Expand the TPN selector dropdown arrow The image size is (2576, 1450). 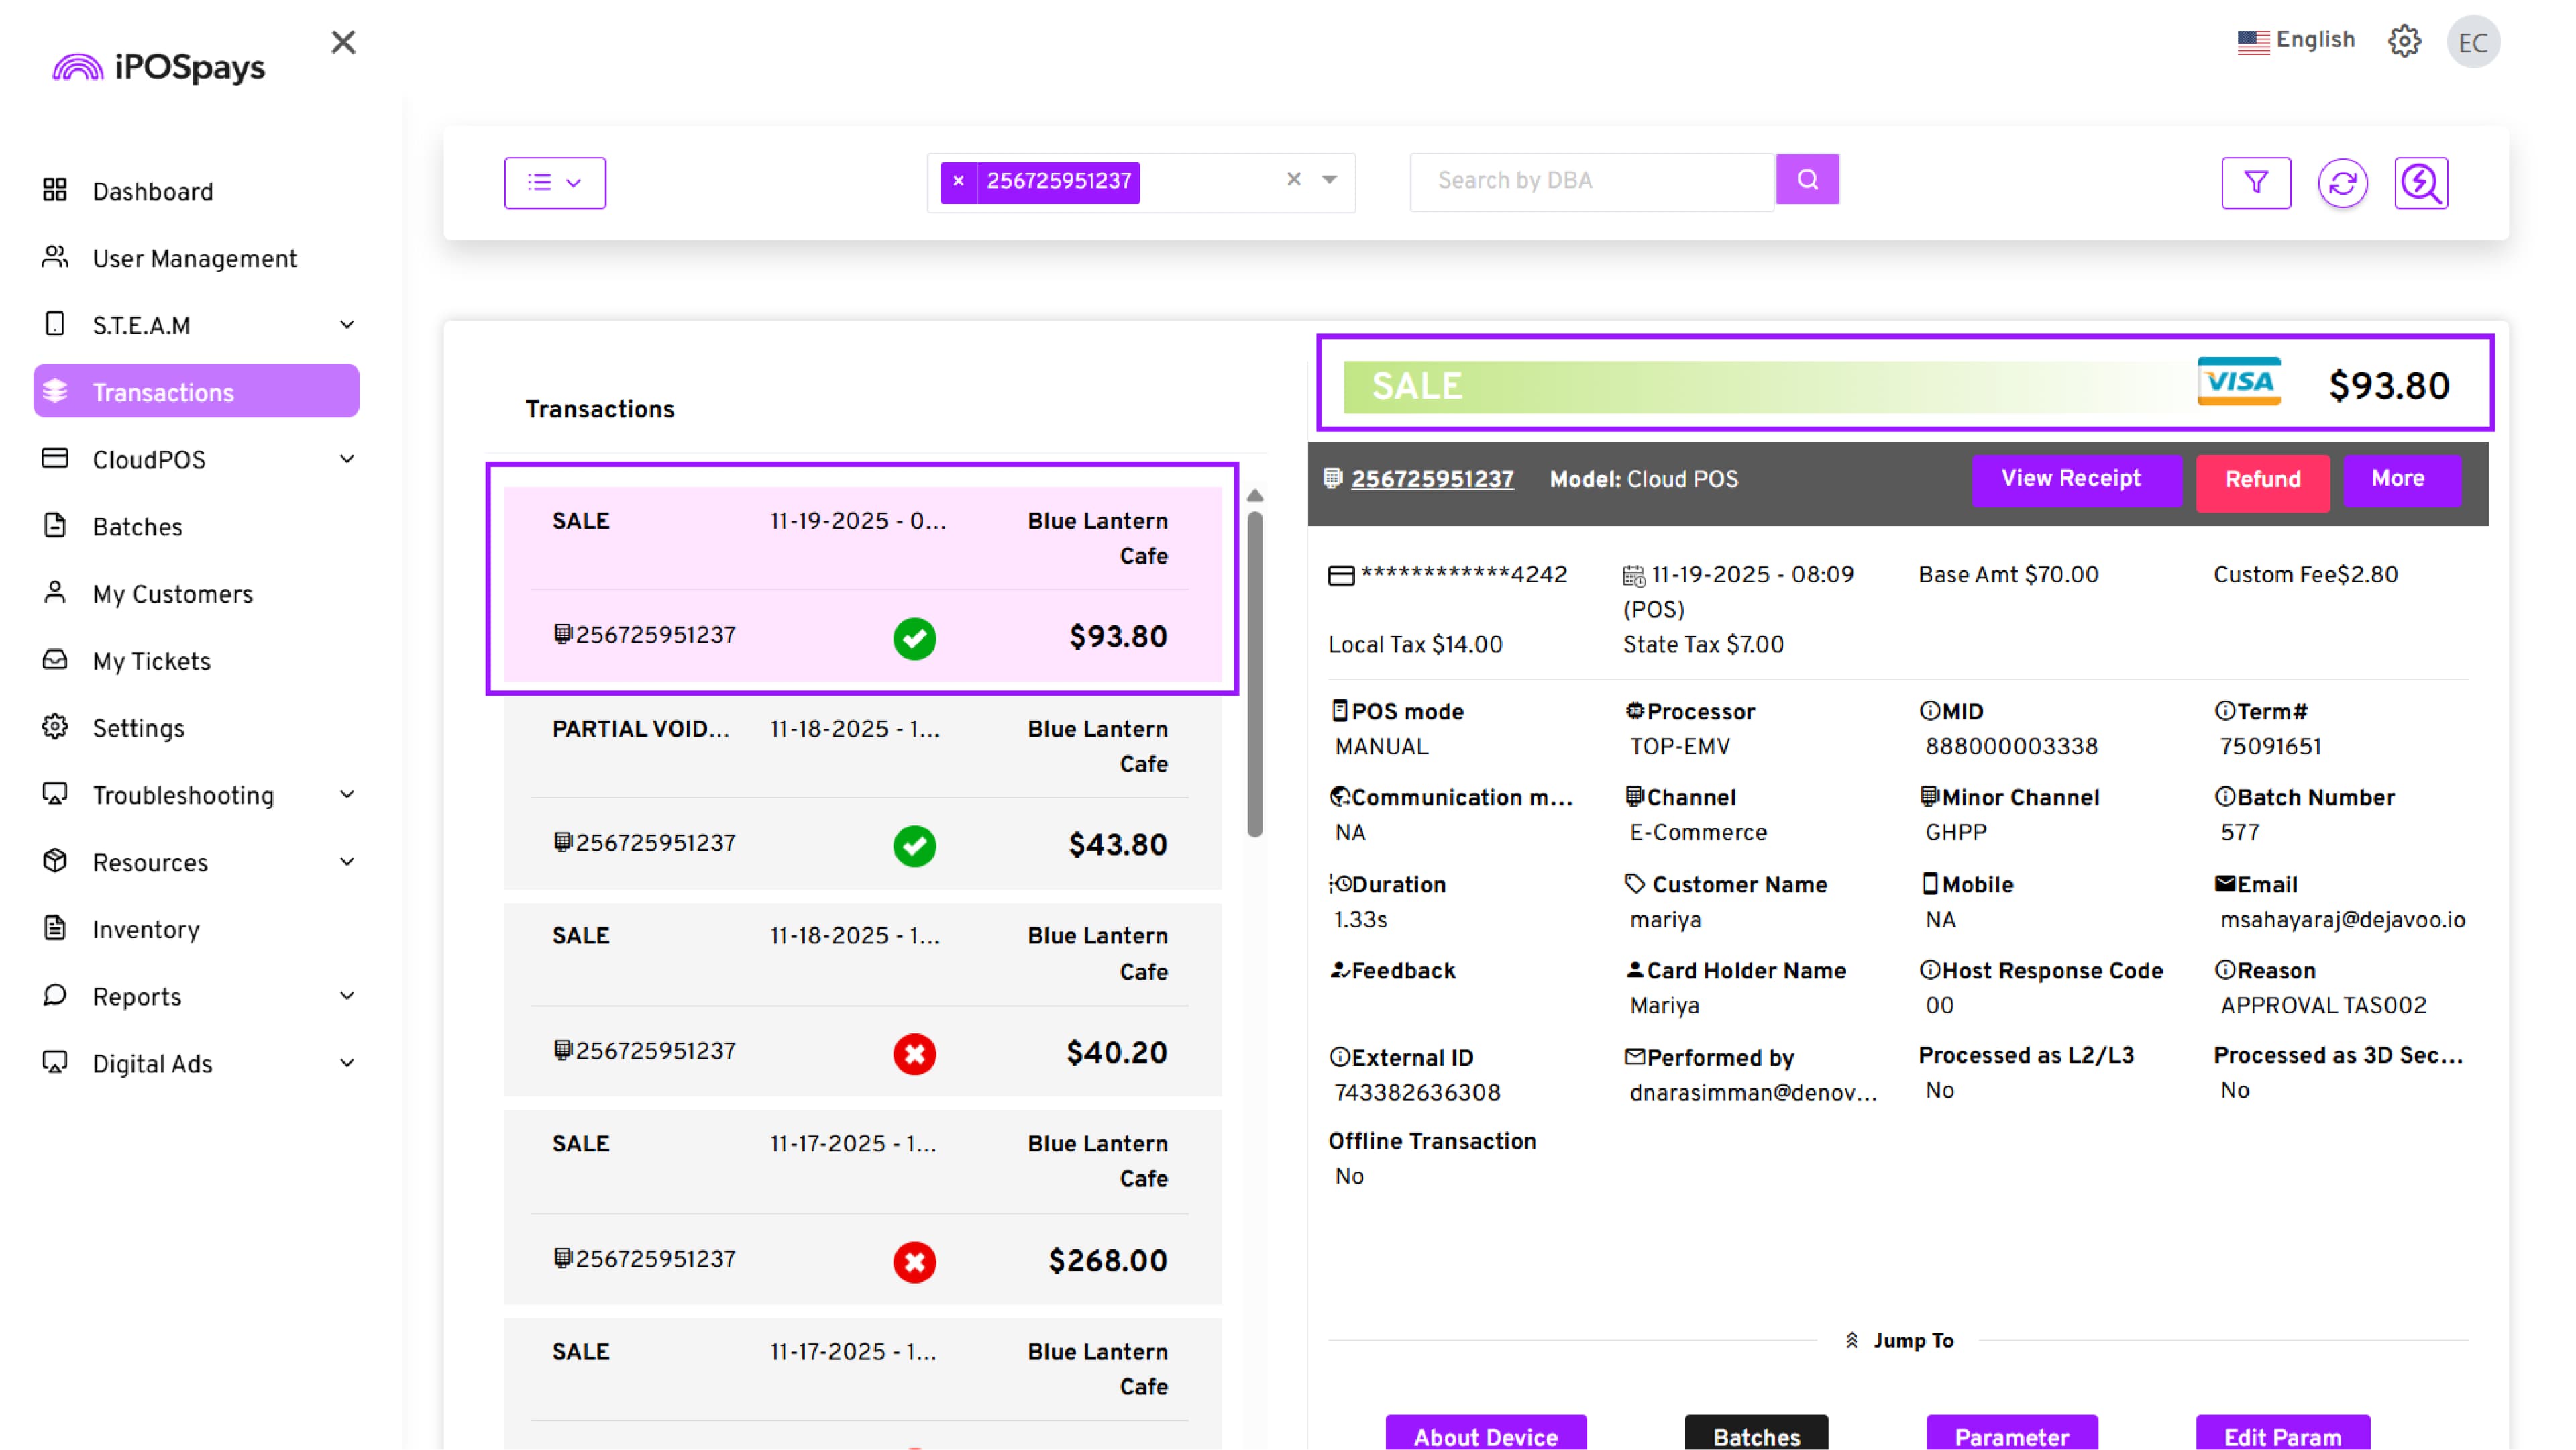click(1329, 180)
